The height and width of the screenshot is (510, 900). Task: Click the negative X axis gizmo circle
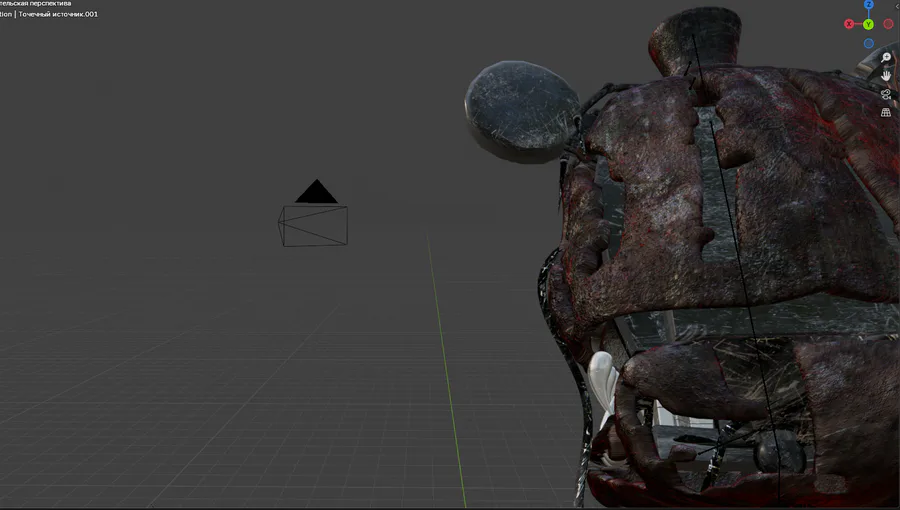tap(889, 24)
